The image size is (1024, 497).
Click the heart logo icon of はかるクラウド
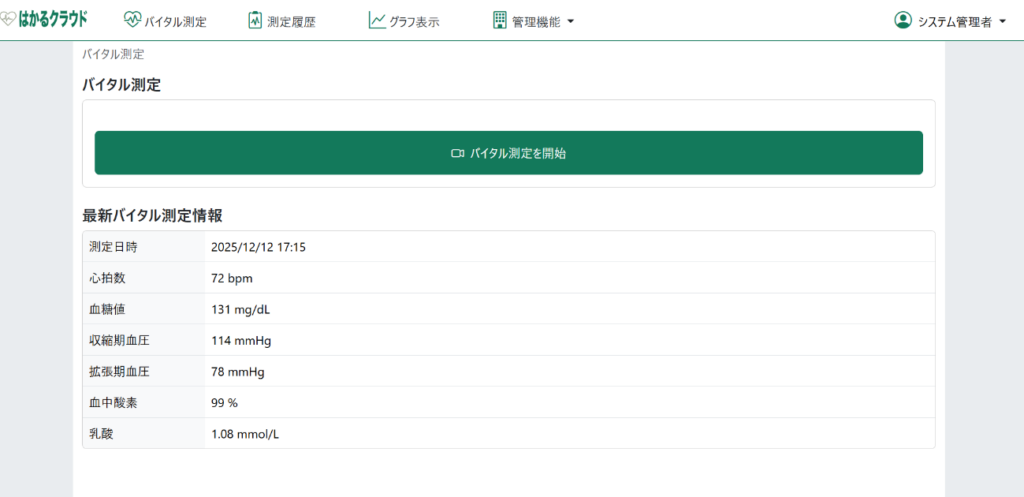[x=9, y=18]
